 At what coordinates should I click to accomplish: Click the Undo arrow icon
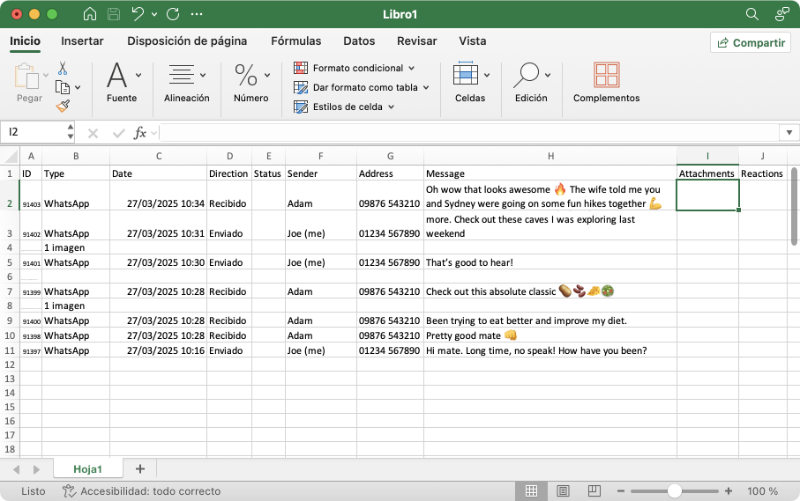pyautogui.click(x=137, y=14)
